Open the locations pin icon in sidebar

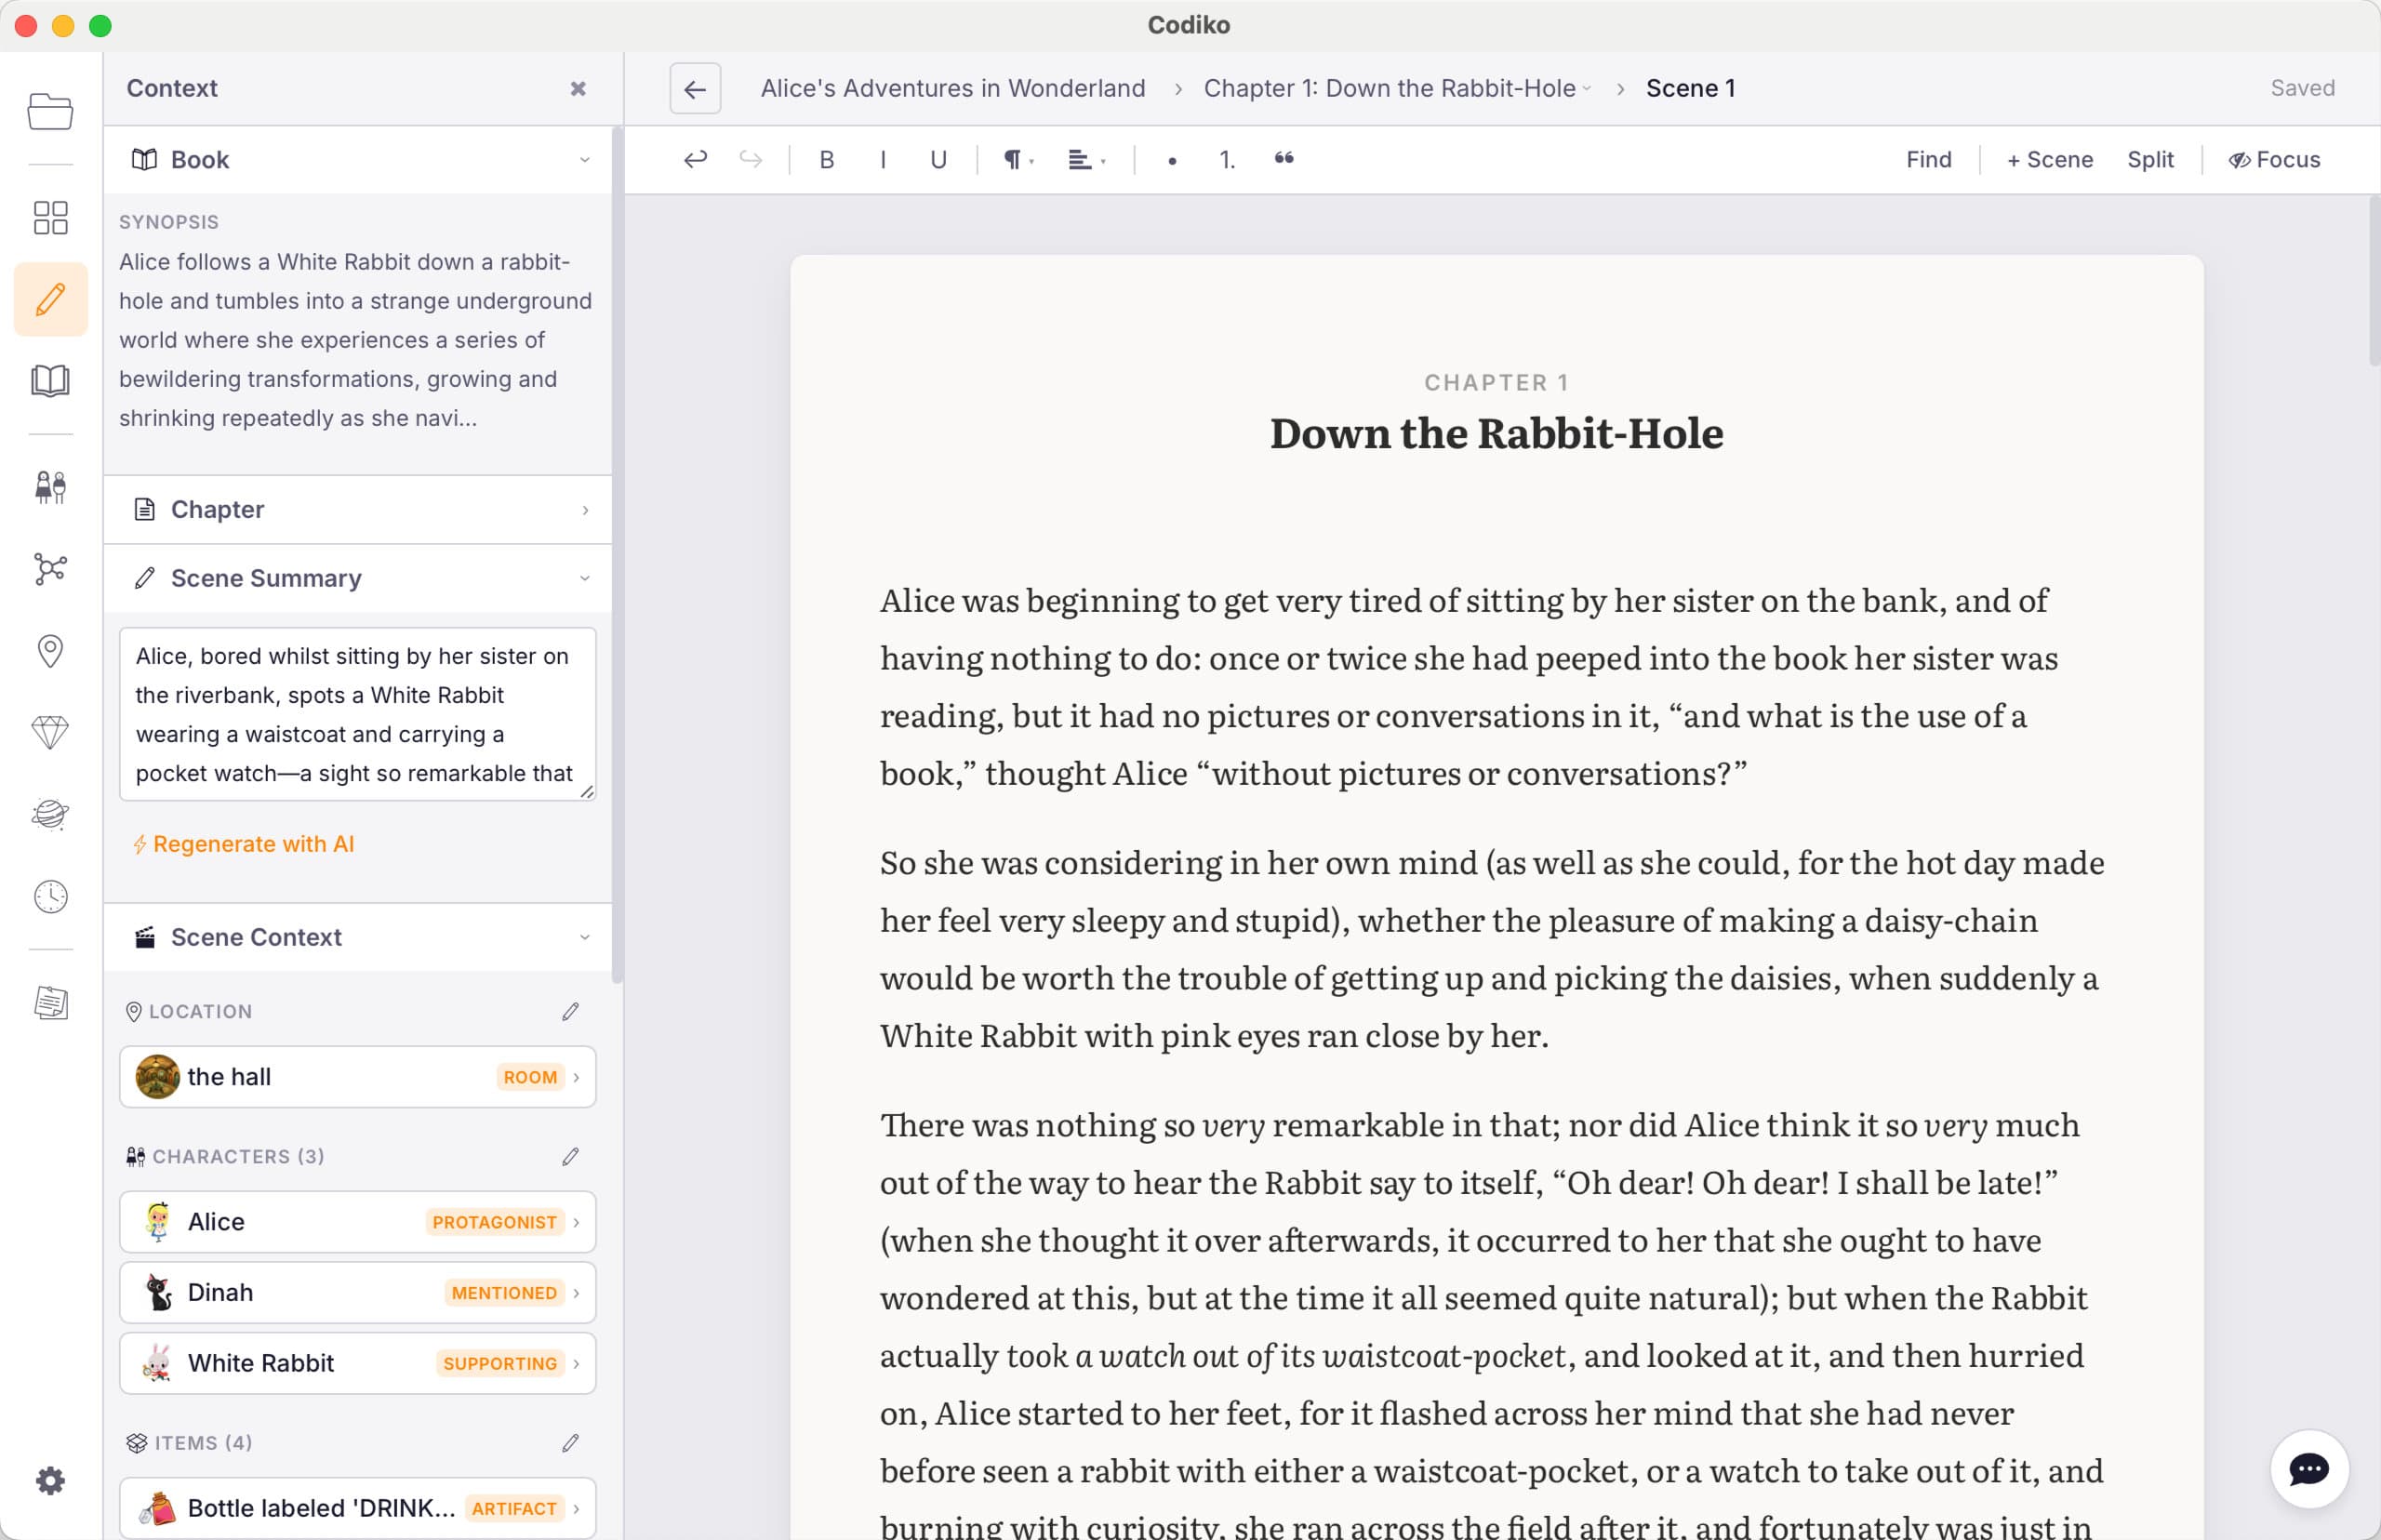click(50, 651)
